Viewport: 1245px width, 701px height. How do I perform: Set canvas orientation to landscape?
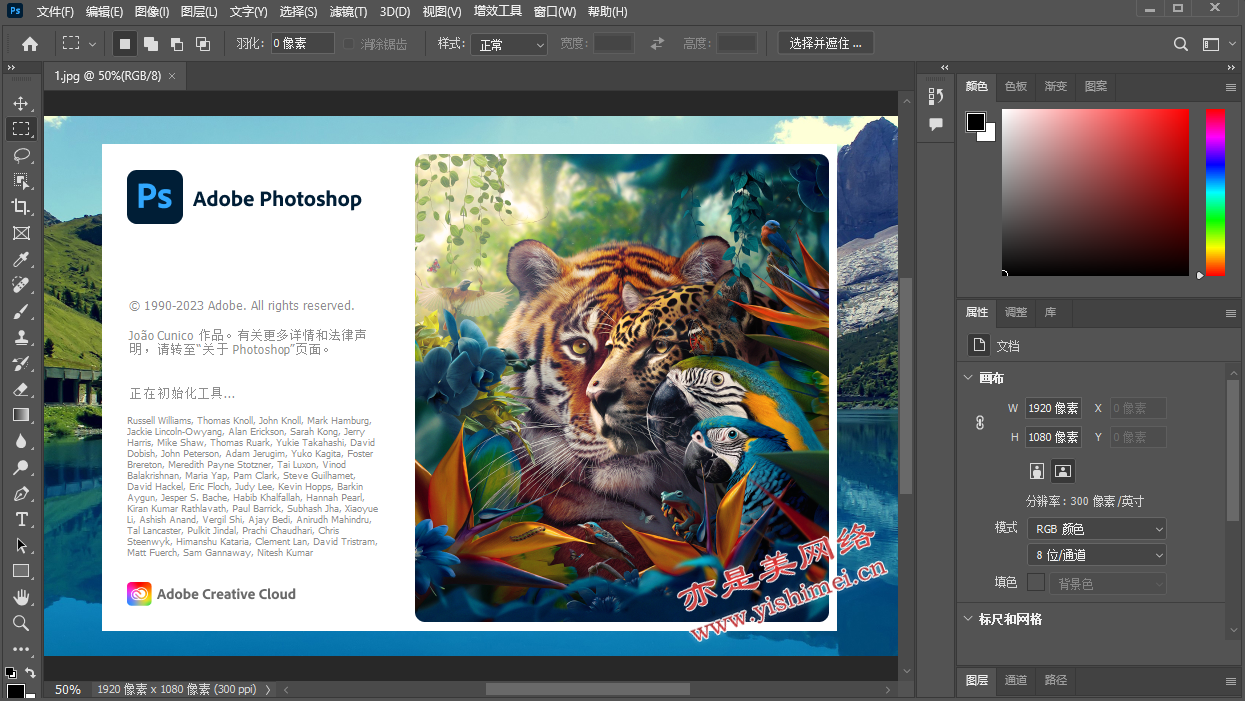pos(1063,470)
